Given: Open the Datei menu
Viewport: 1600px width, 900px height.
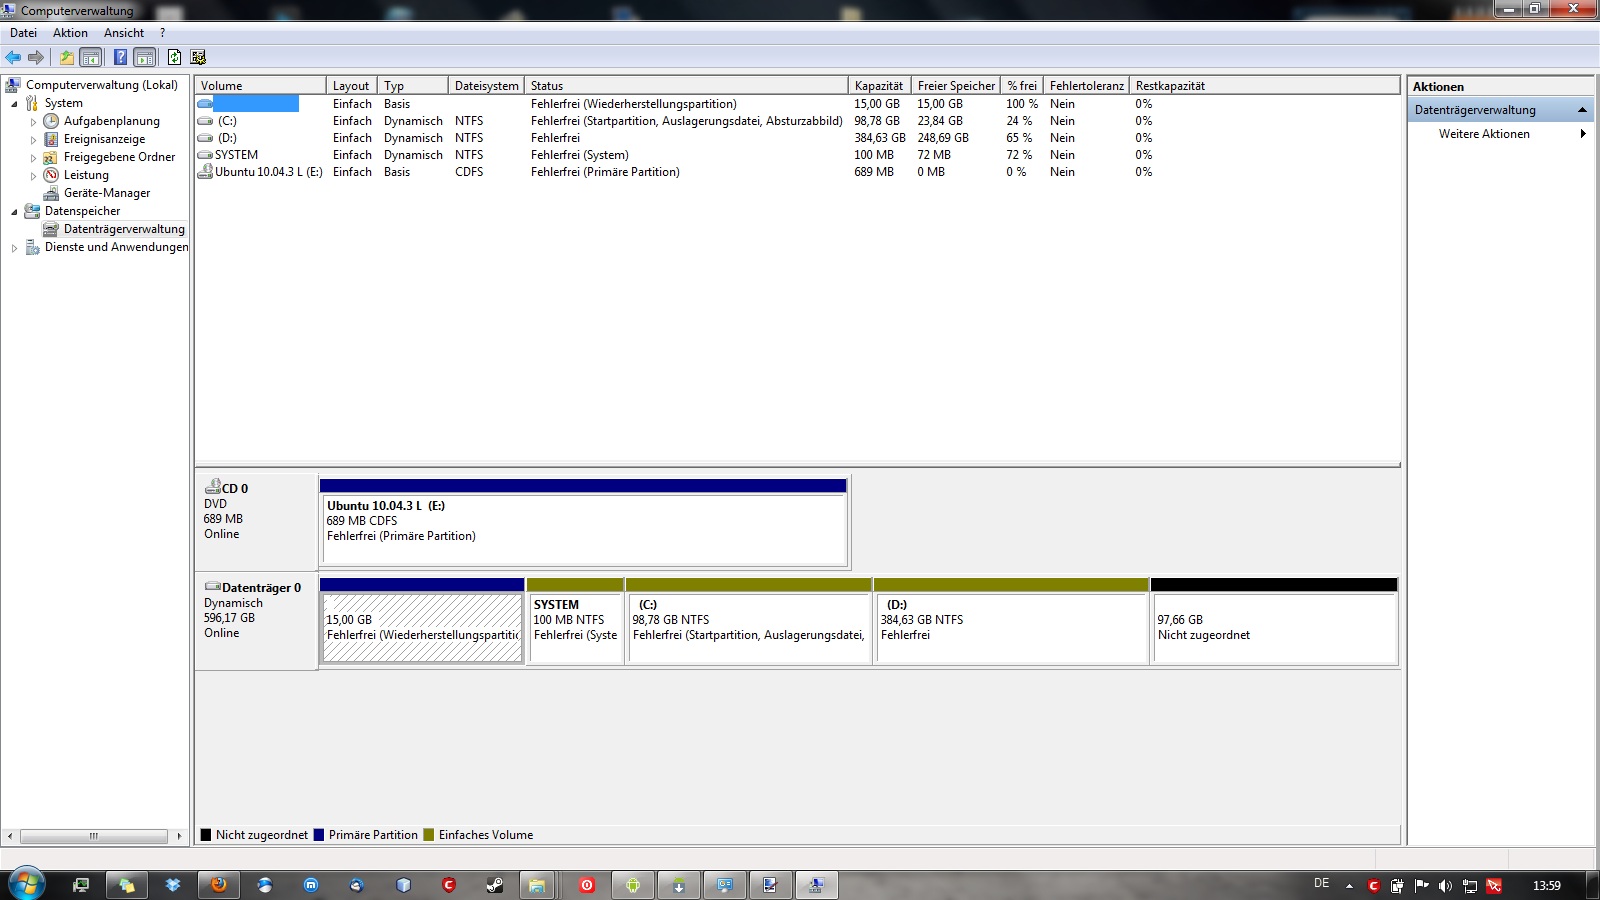Looking at the screenshot, I should coord(23,33).
